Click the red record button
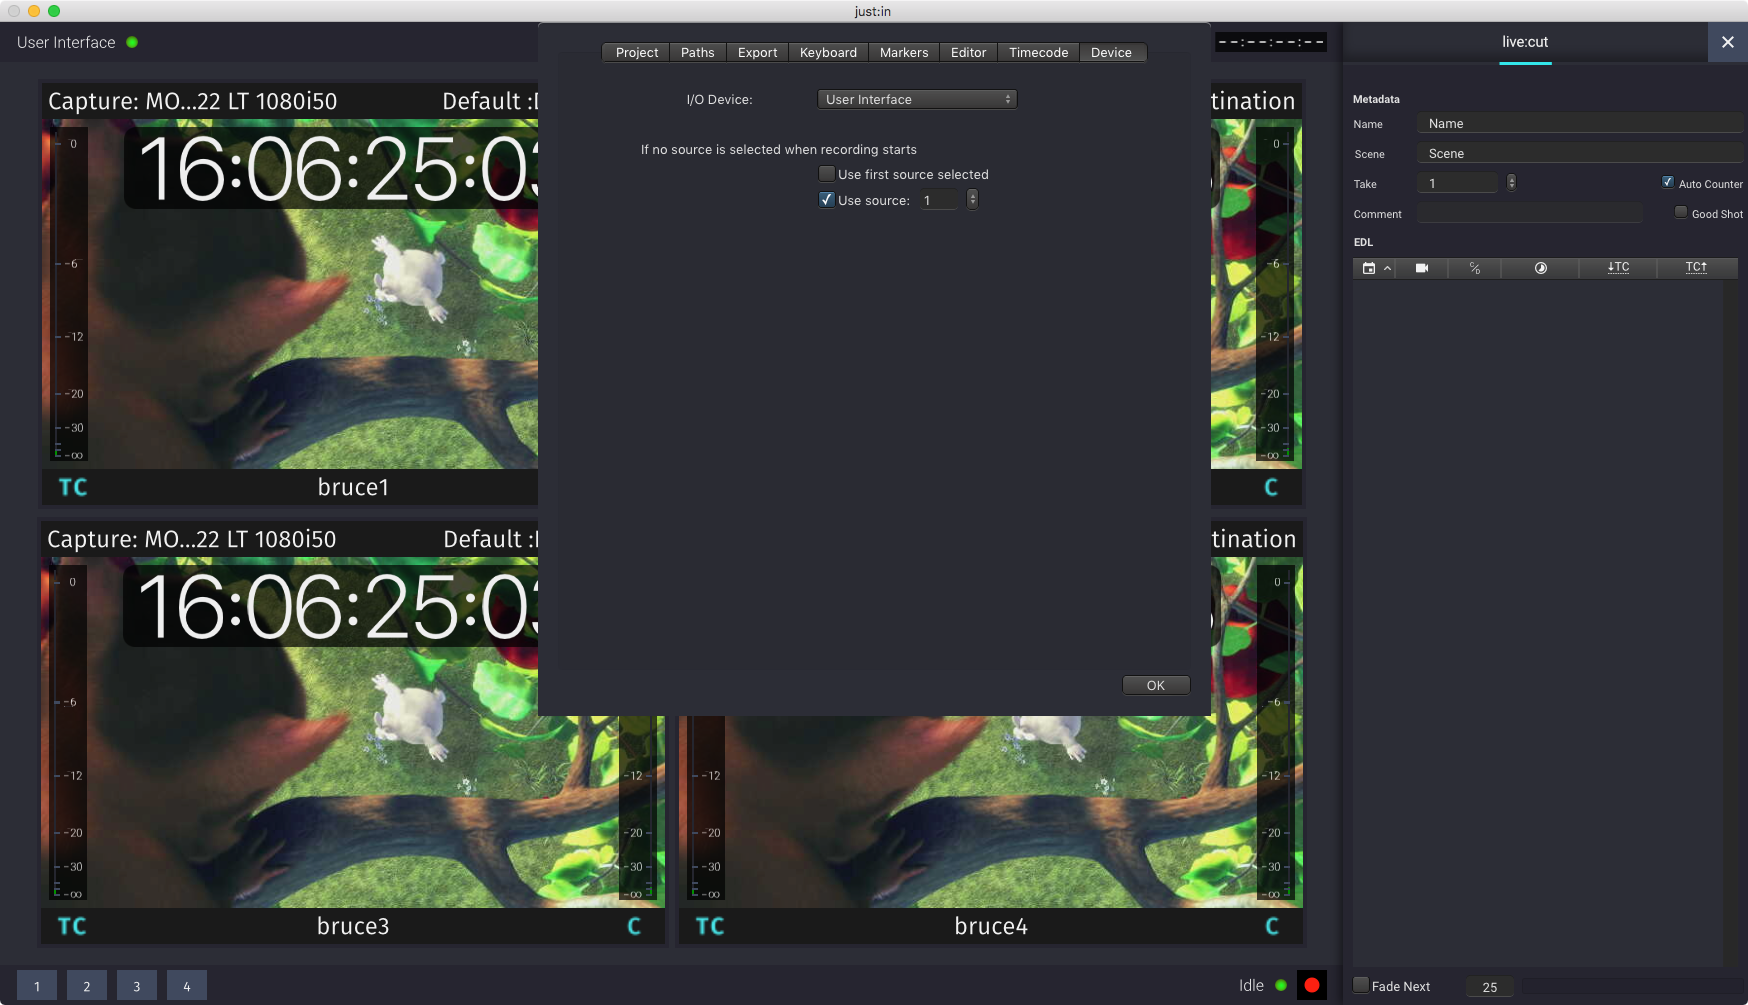 point(1312,985)
